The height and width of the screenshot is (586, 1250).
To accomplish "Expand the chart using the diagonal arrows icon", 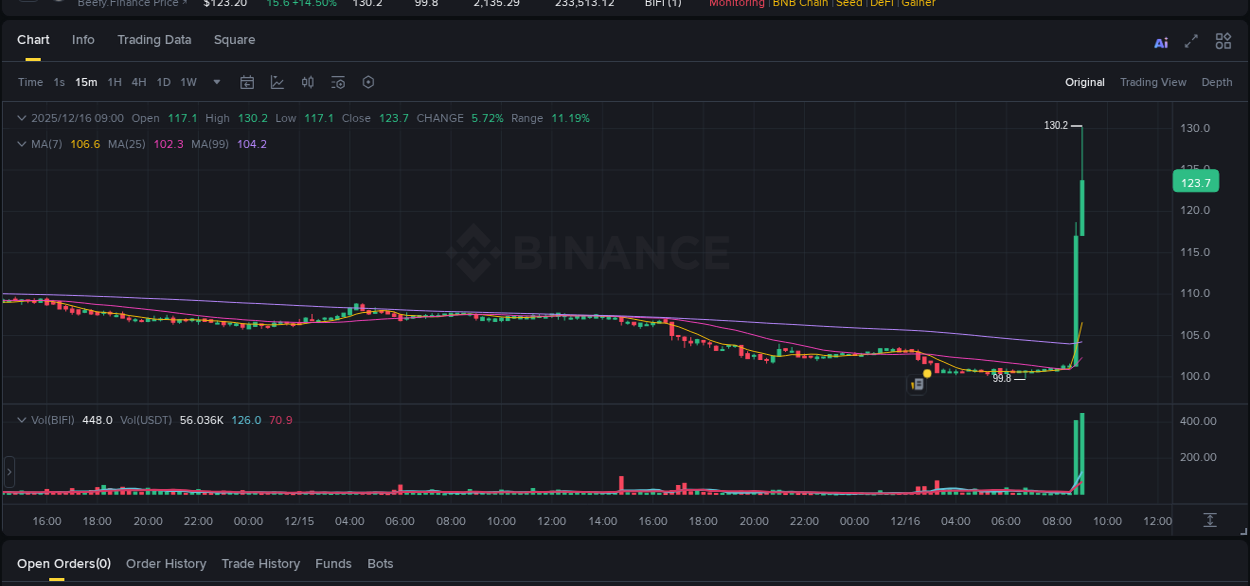I will coord(1190,41).
